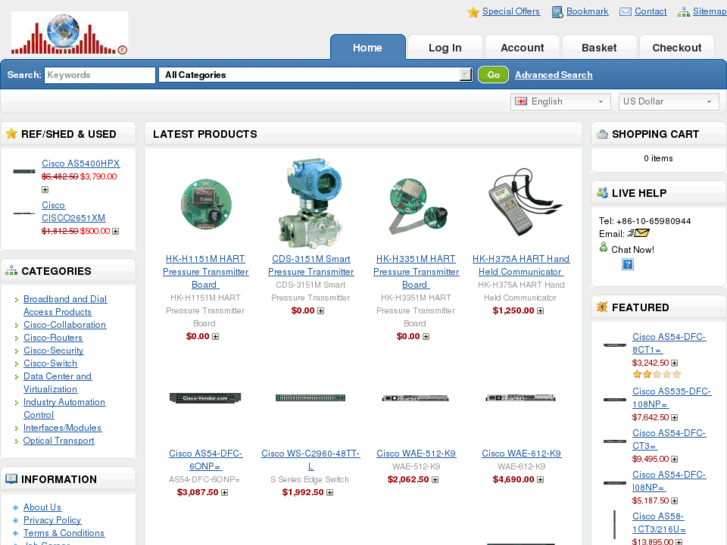Viewport: 727px width, 545px height.
Task: Open the Account tab
Action: coord(522,48)
